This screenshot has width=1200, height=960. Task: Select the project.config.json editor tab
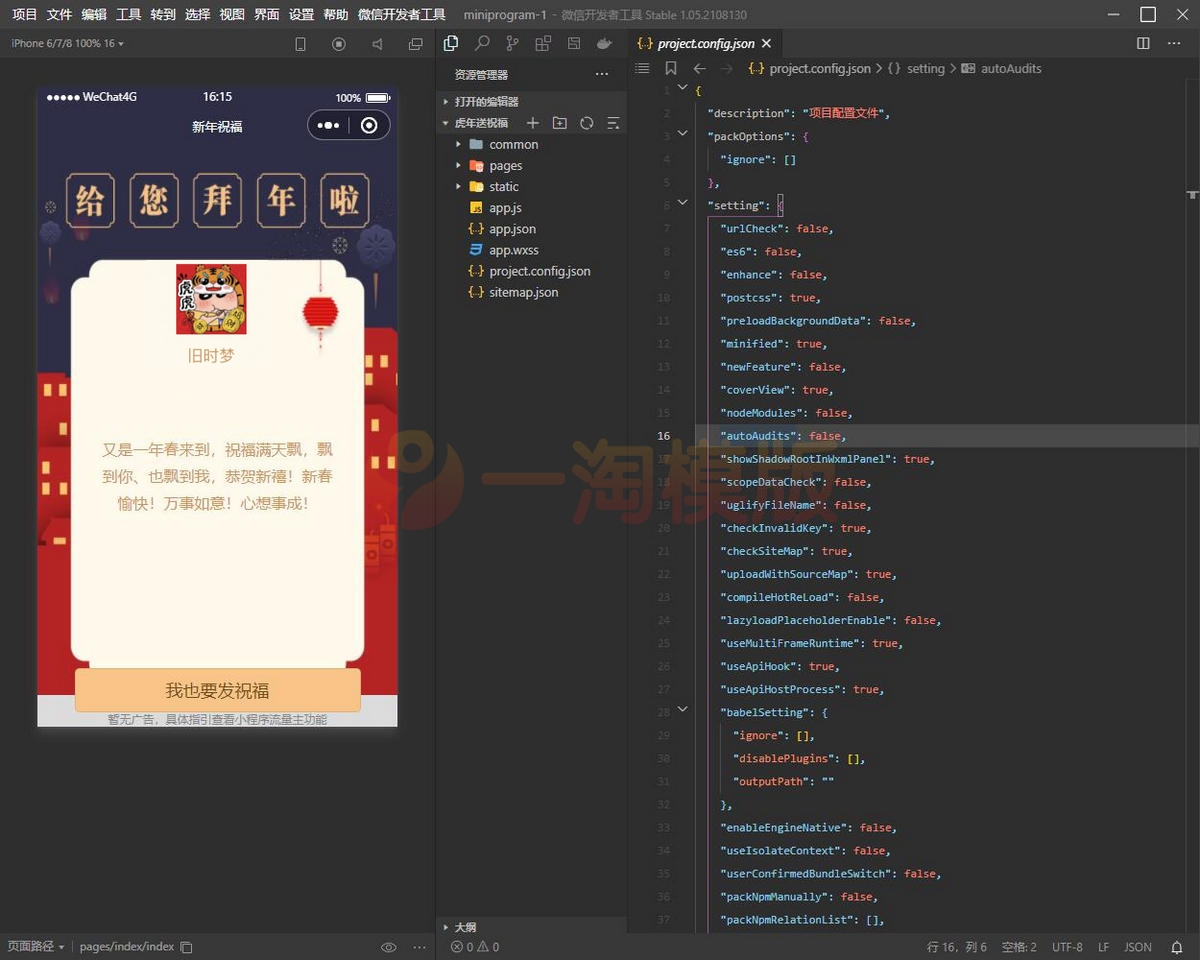click(x=705, y=44)
